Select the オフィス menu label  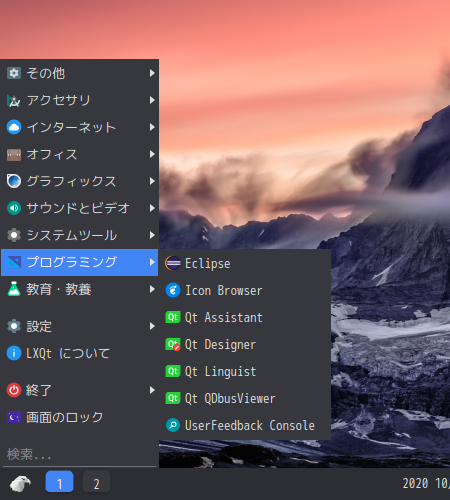[x=52, y=154]
